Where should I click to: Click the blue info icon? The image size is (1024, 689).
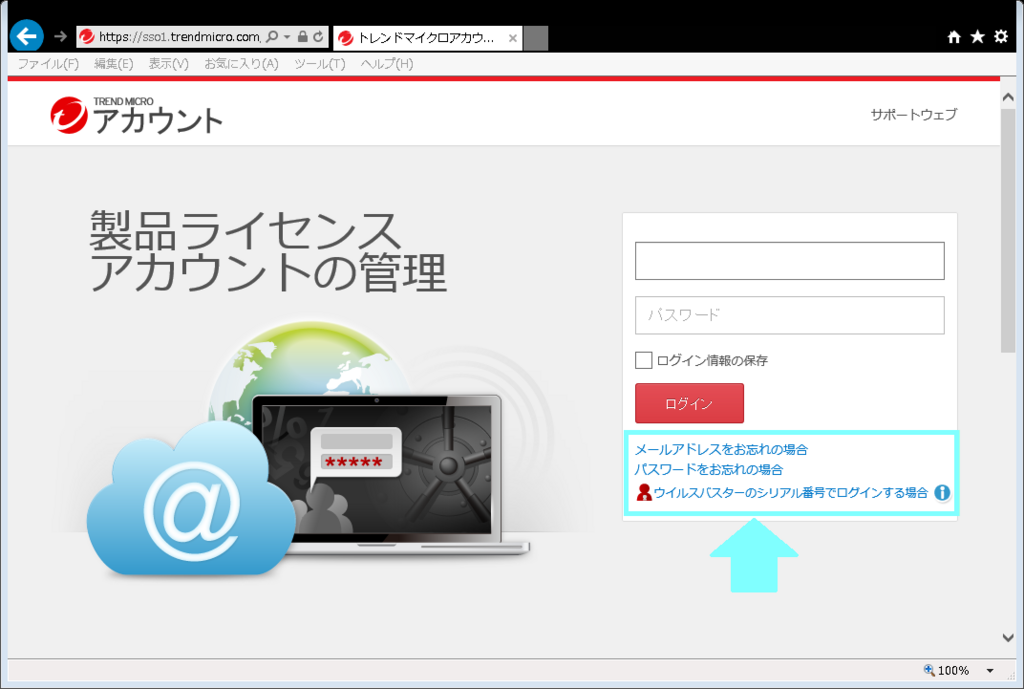click(942, 492)
